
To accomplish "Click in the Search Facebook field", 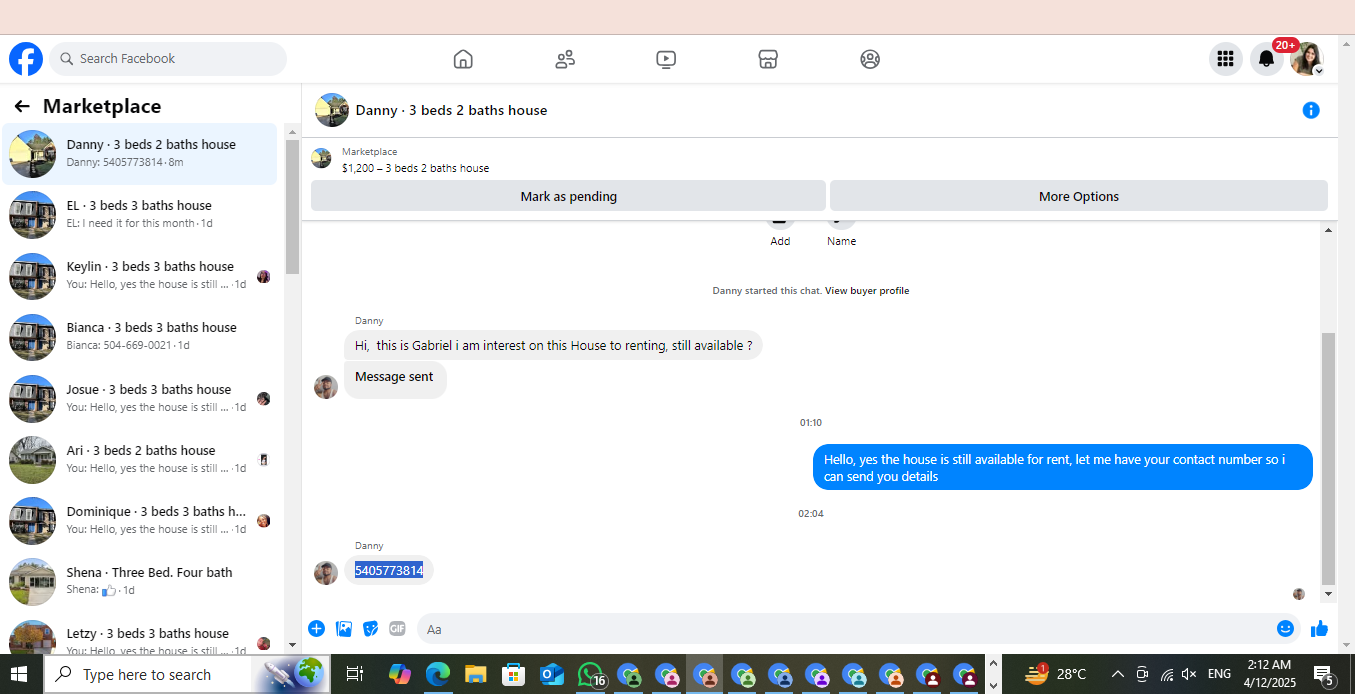I will click(168, 59).
